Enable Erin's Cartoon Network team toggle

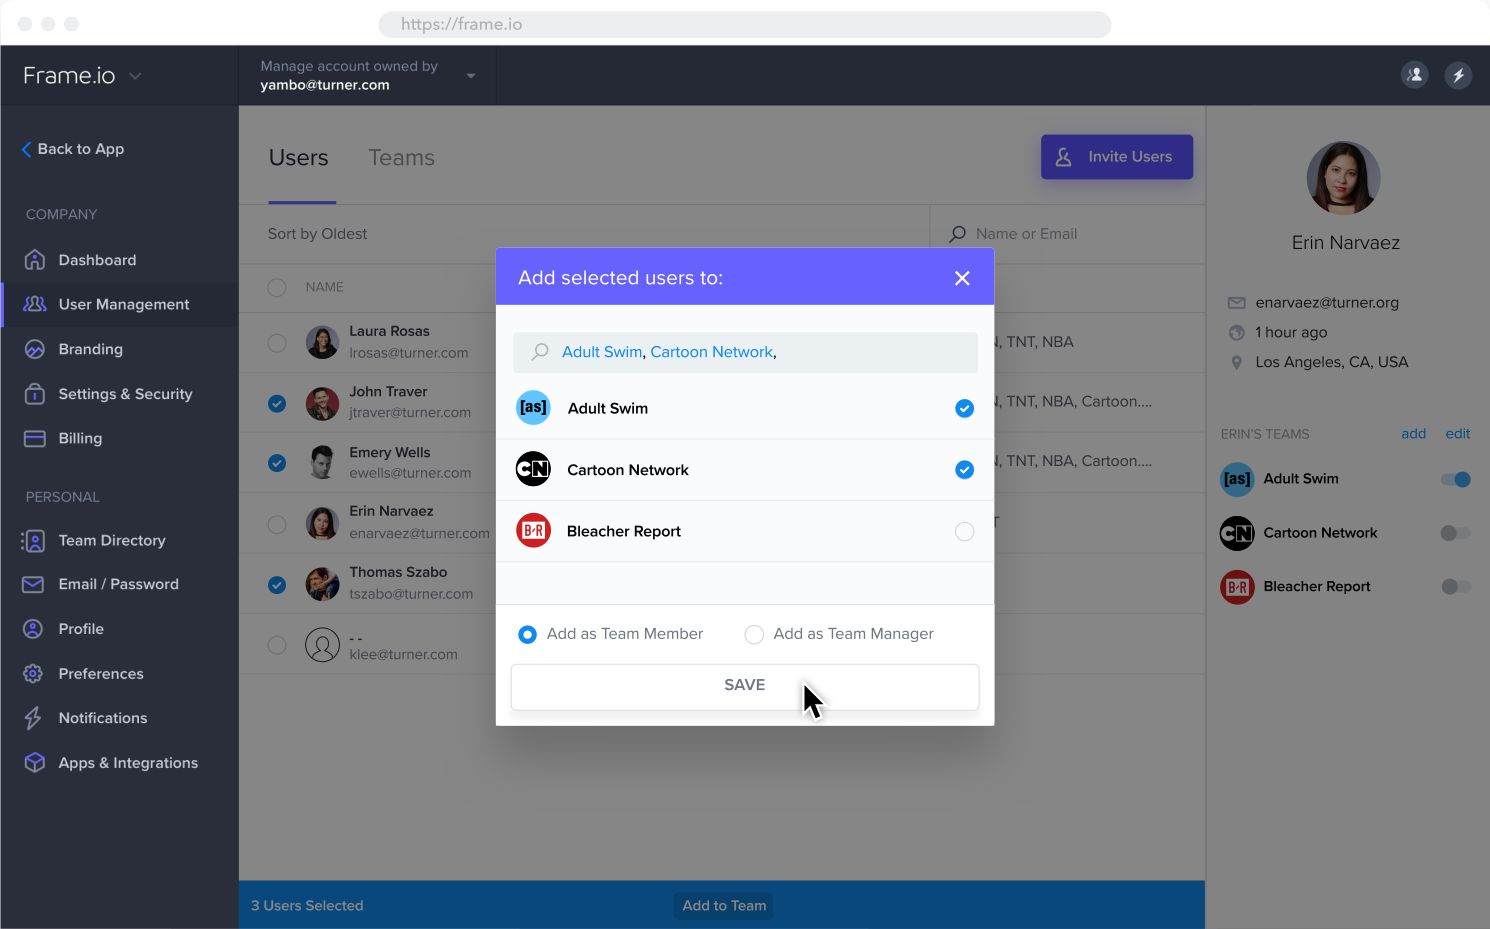pyautogui.click(x=1456, y=533)
